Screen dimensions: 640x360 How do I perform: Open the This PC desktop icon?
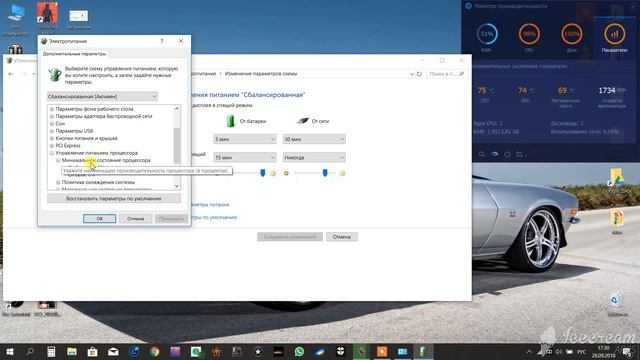16,20
